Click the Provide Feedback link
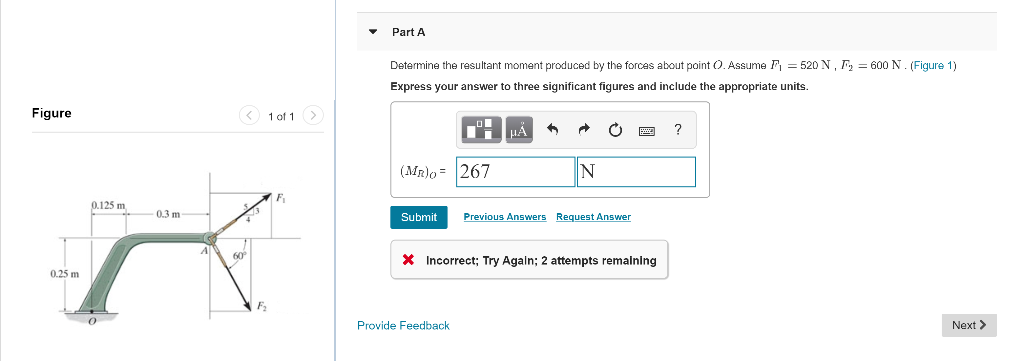Image resolution: width=1024 pixels, height=361 pixels. pos(403,325)
